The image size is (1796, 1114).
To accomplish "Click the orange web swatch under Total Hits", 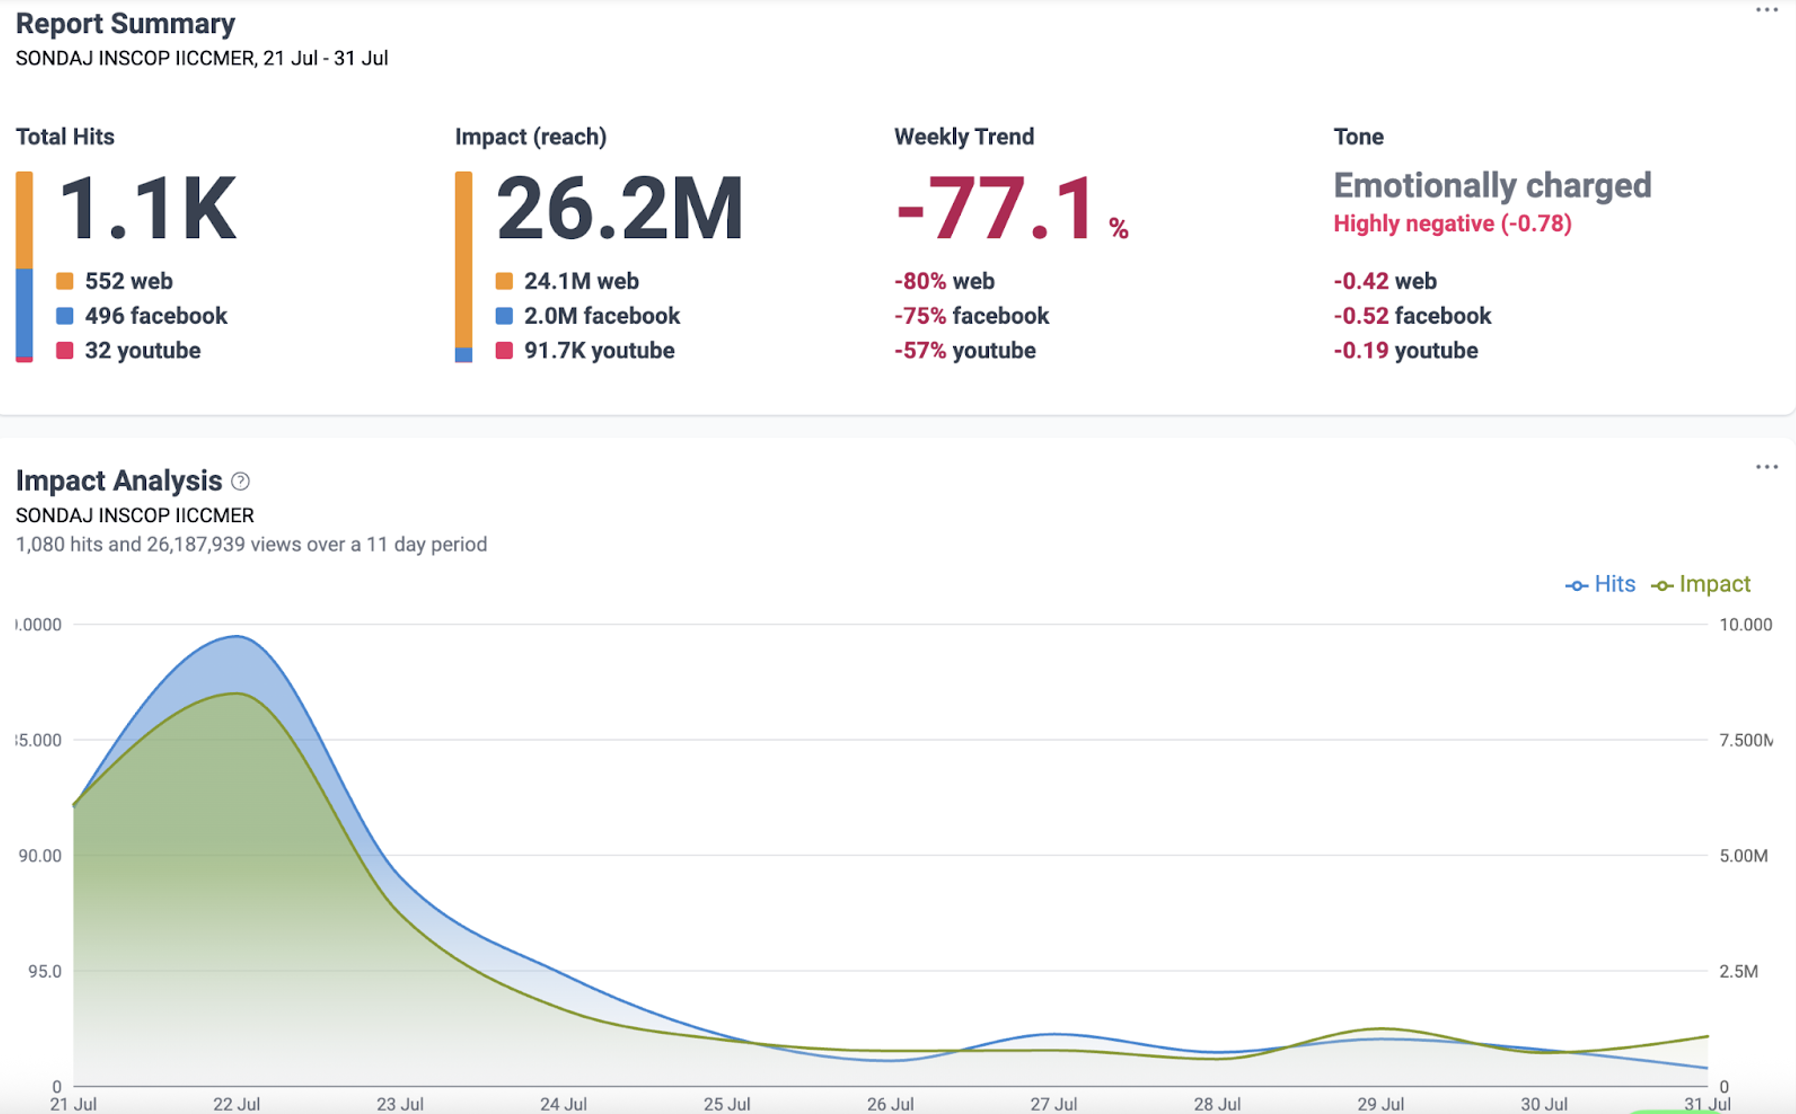I will pos(65,281).
